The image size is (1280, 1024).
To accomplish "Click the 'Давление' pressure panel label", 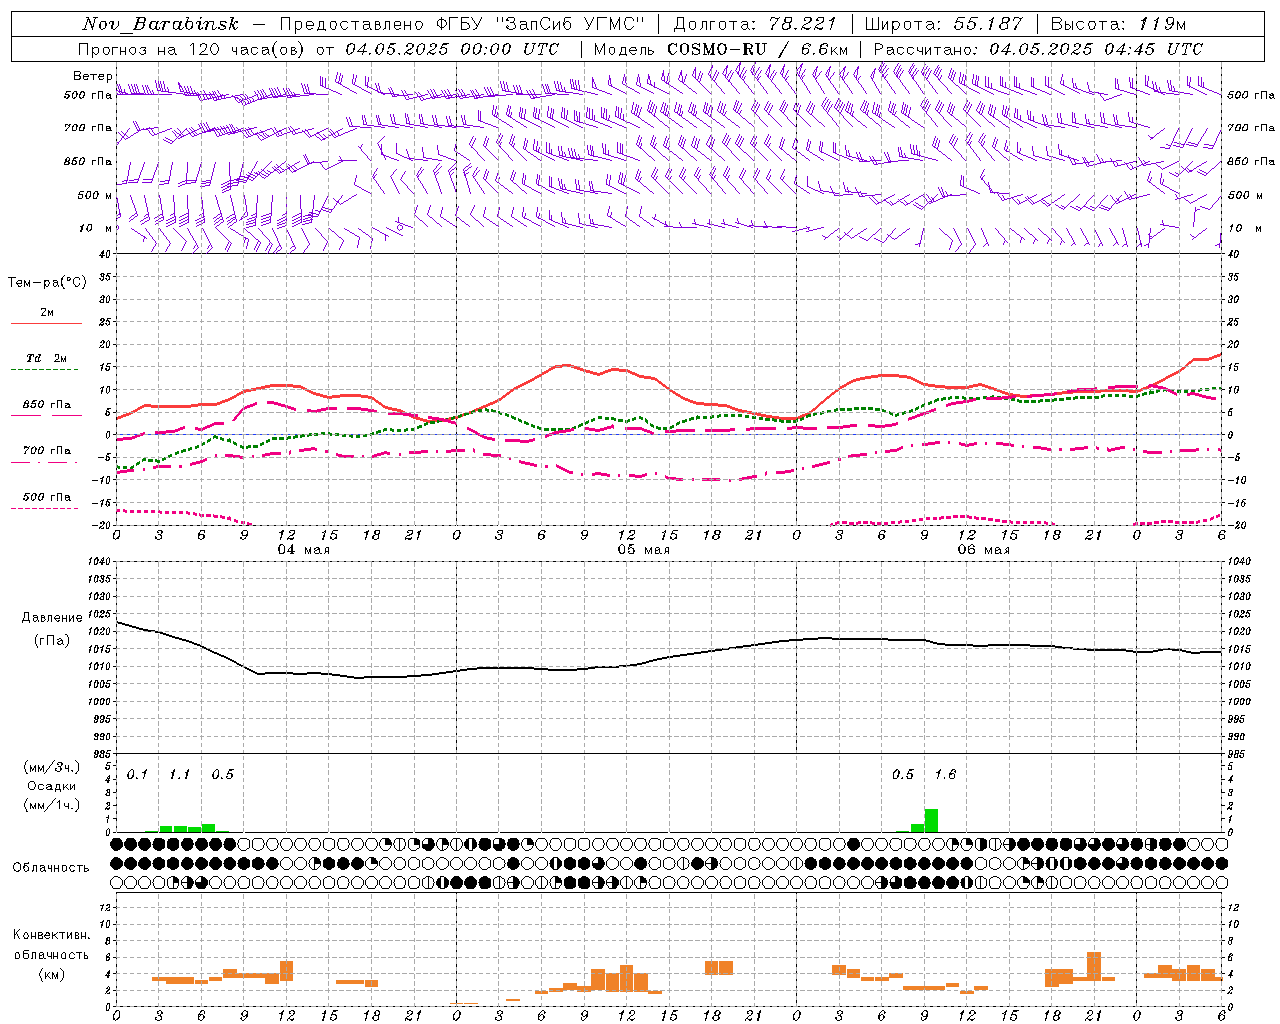I will (52, 618).
